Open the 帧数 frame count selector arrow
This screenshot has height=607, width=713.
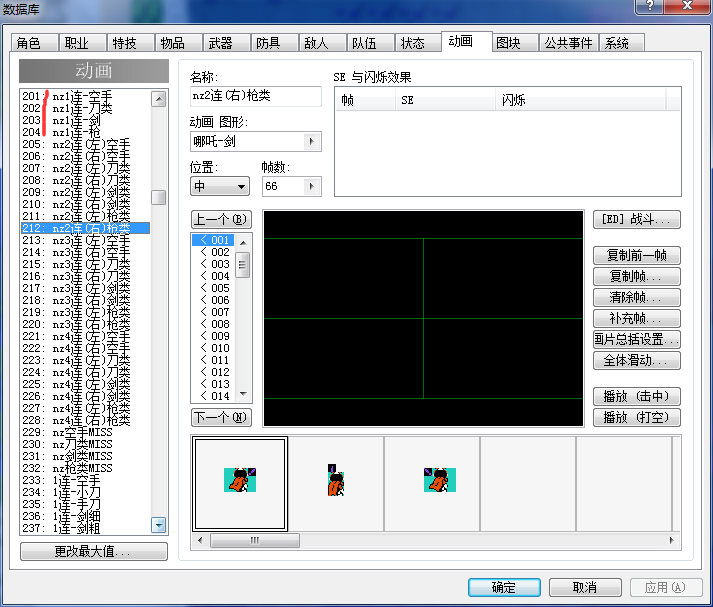coord(311,186)
